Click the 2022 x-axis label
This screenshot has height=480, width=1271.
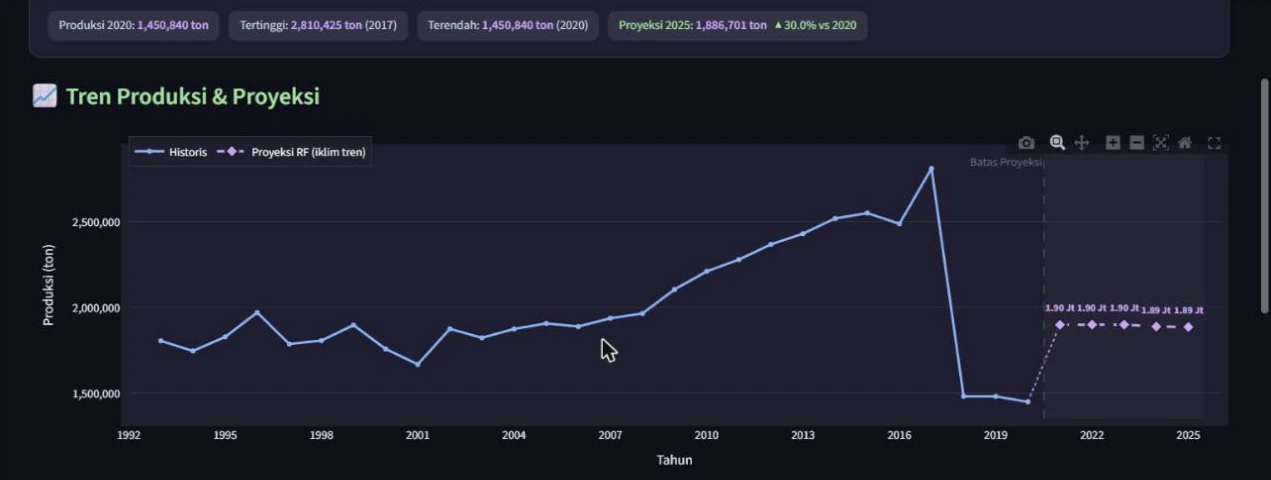(x=1092, y=435)
